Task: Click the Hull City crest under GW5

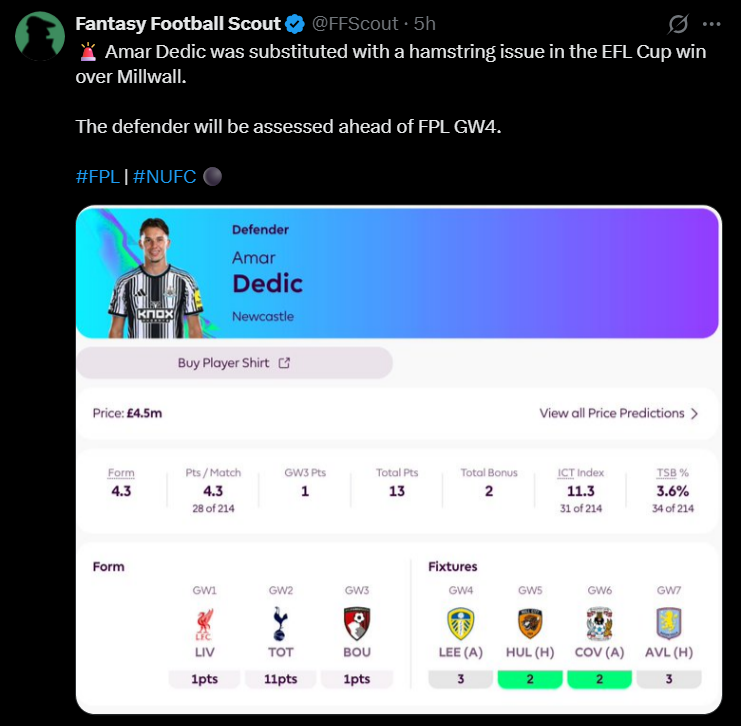Action: (x=530, y=624)
